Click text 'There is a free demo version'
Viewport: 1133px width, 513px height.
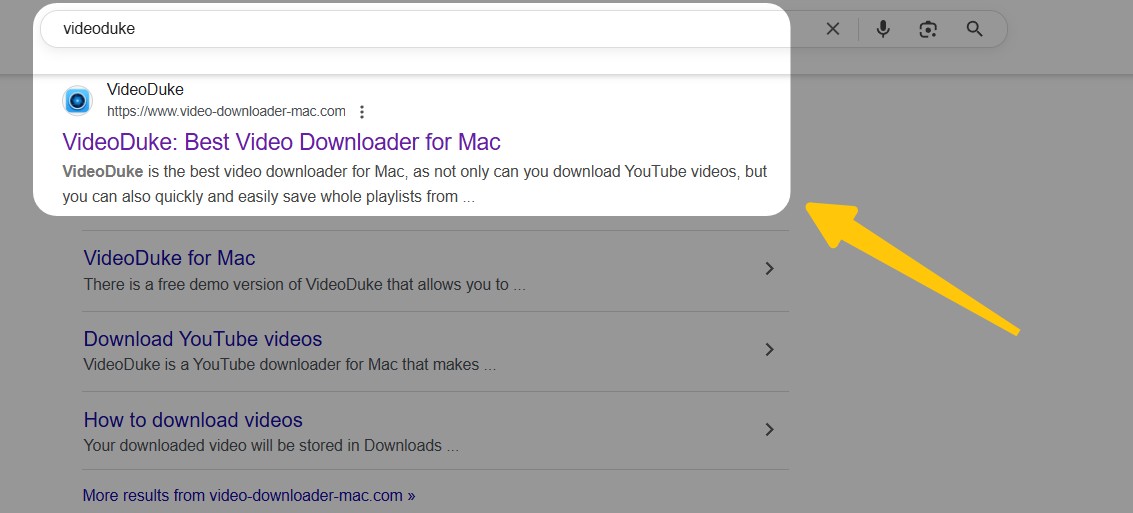pos(304,285)
